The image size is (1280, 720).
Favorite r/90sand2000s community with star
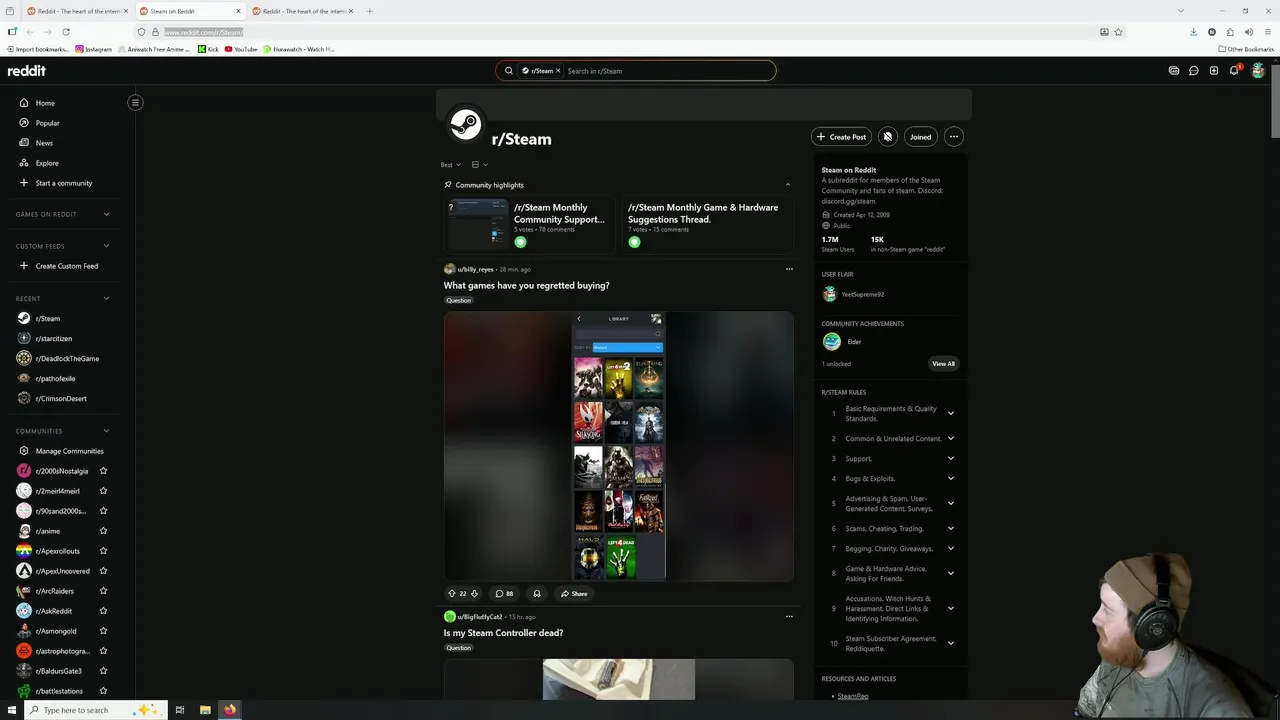click(x=103, y=511)
